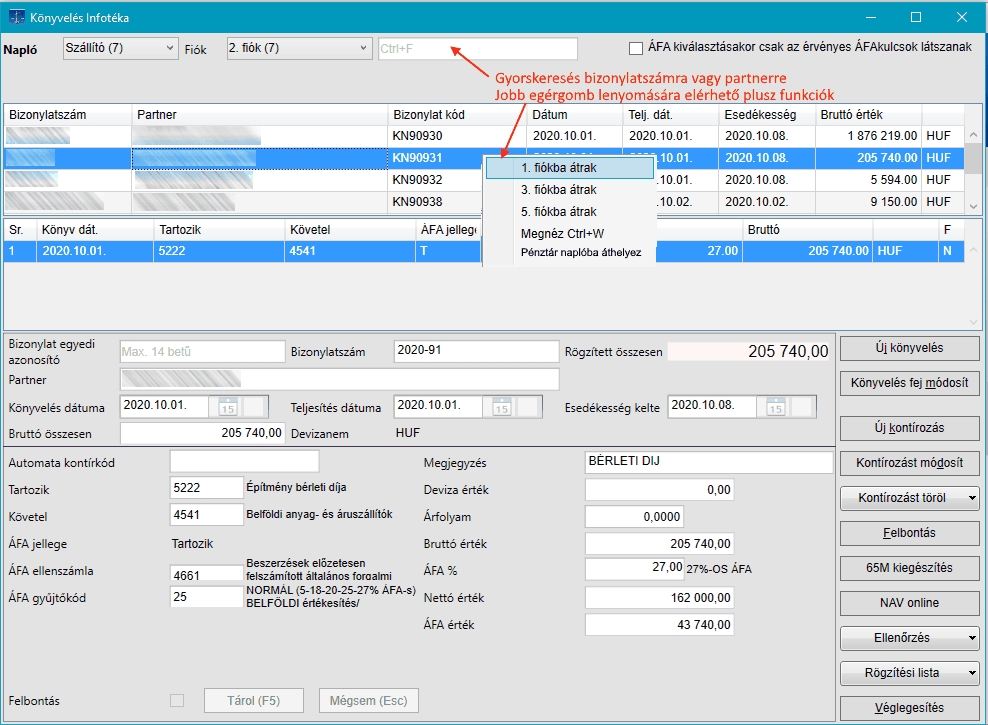
Task: Click the Partner column header
Action: (x=260, y=115)
